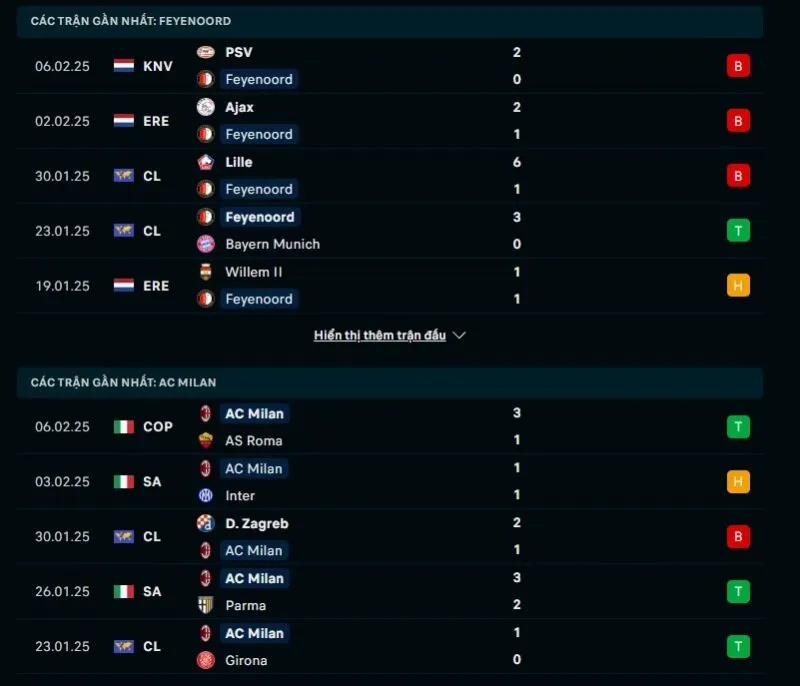
Task: Expand the AC Milan vs Inter match row
Action: click(400, 481)
